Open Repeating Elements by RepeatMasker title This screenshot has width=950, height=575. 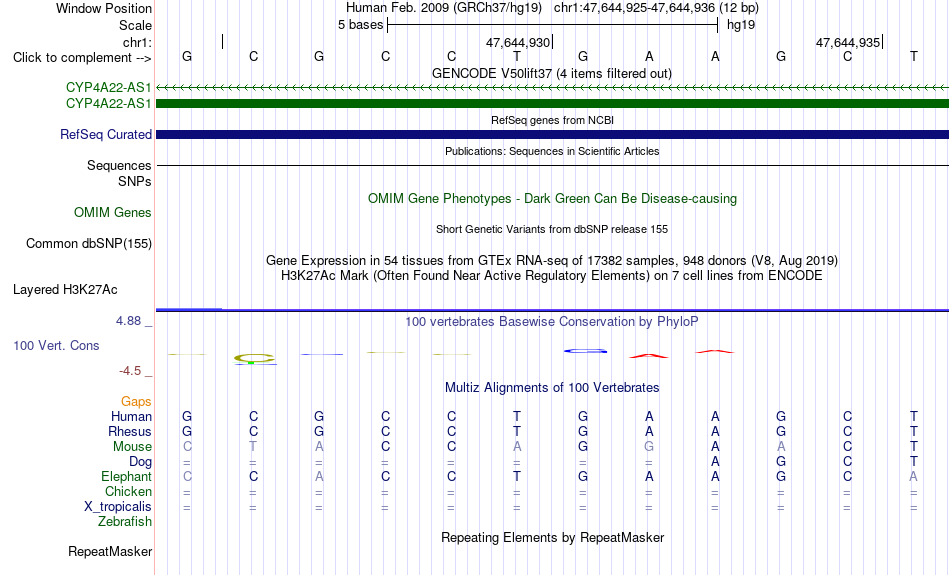(x=553, y=538)
